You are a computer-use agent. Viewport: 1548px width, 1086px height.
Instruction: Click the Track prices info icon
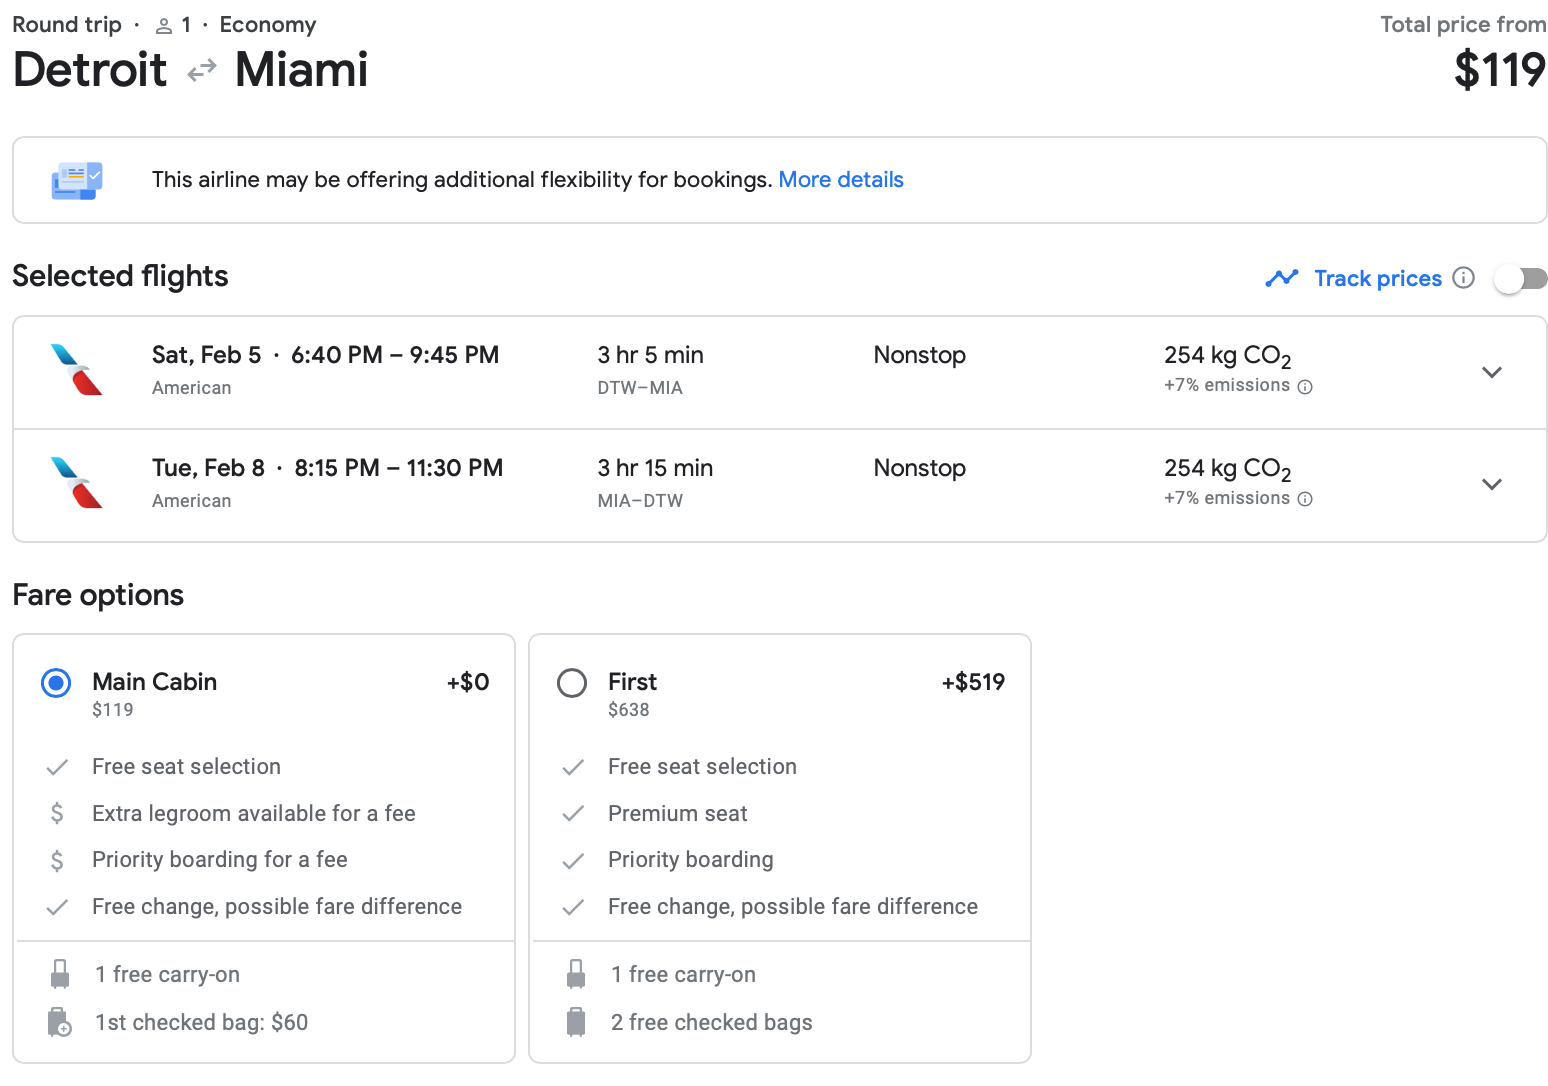[1463, 278]
